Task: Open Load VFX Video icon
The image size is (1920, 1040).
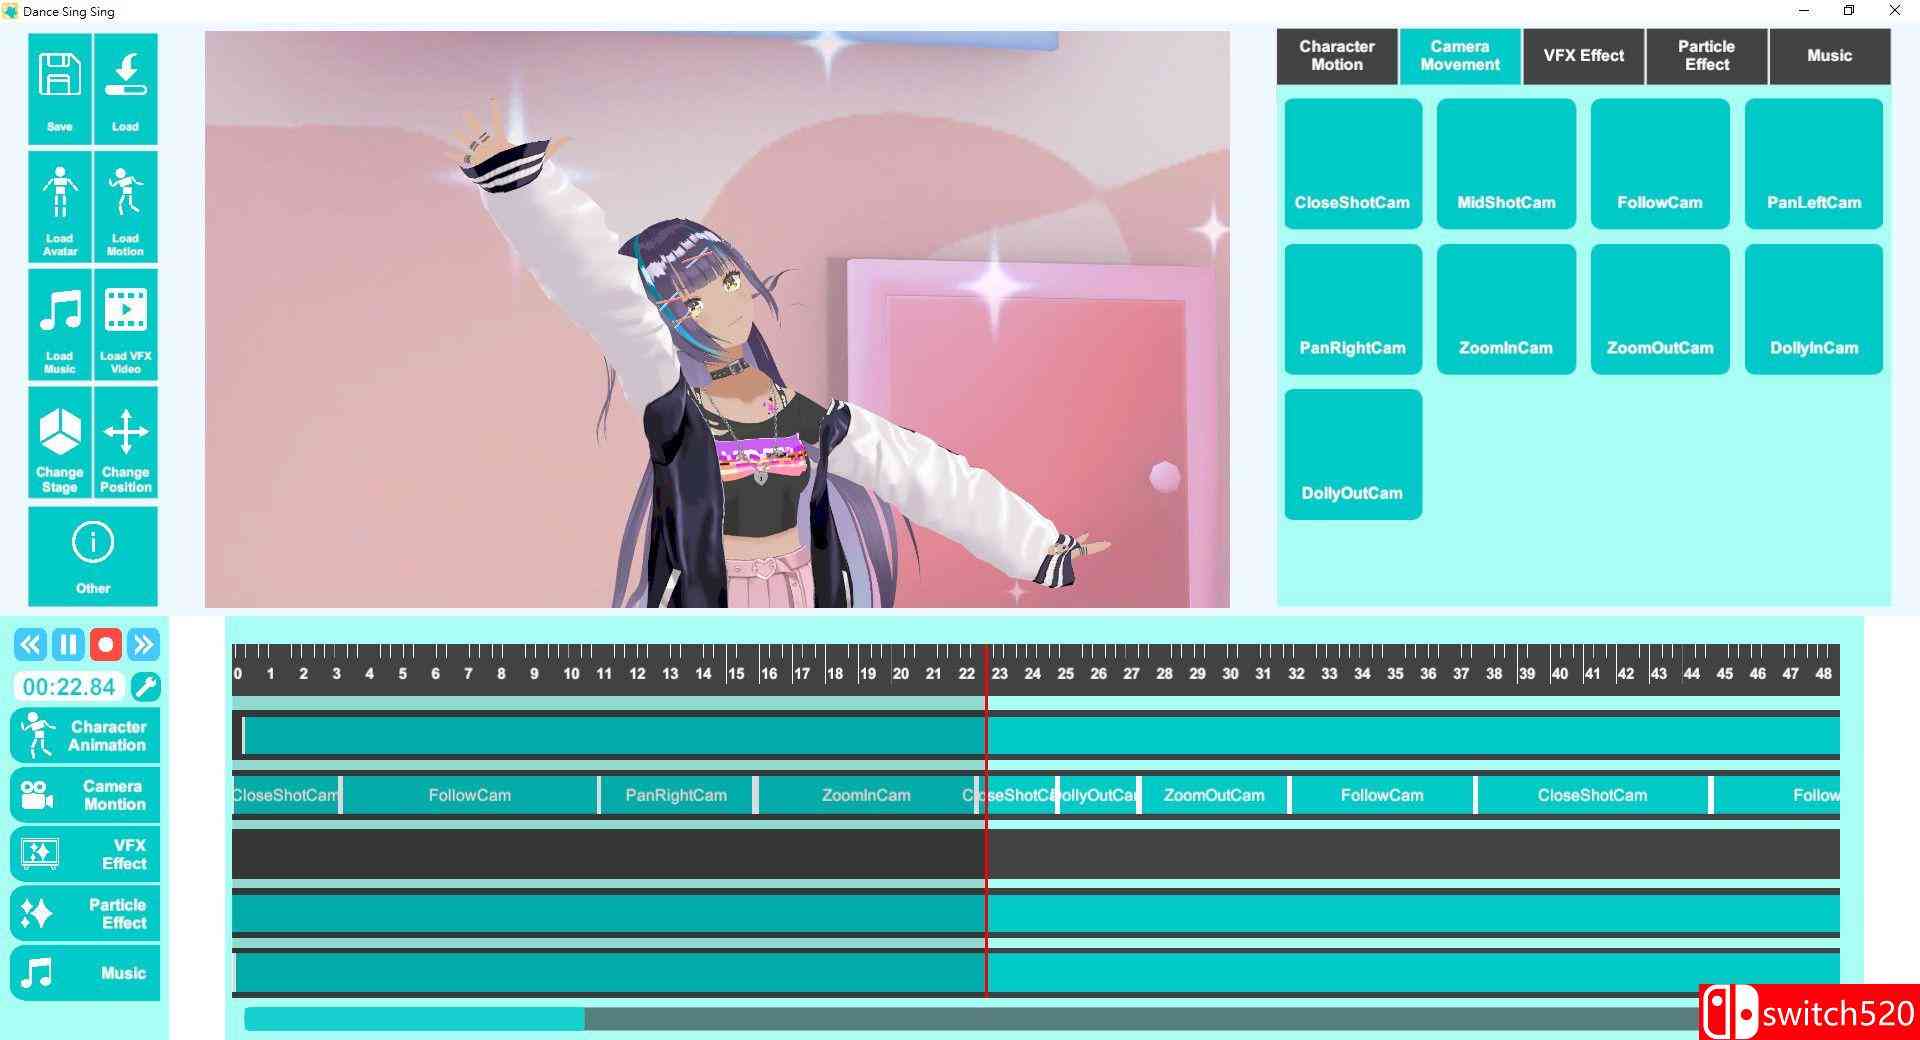Action: coord(126,312)
